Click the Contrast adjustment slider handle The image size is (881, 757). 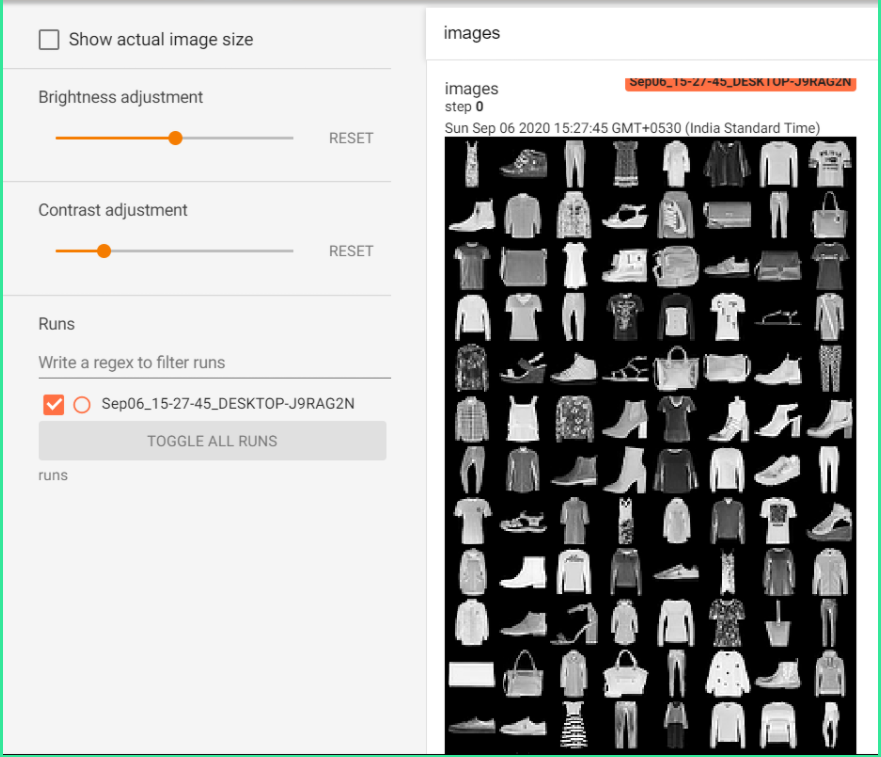click(x=103, y=251)
